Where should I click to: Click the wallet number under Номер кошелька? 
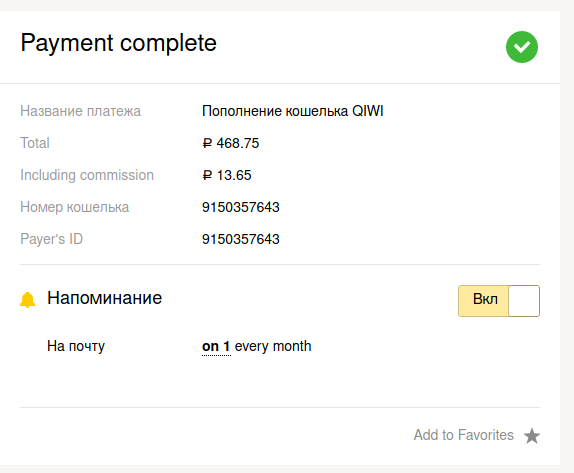[241, 207]
